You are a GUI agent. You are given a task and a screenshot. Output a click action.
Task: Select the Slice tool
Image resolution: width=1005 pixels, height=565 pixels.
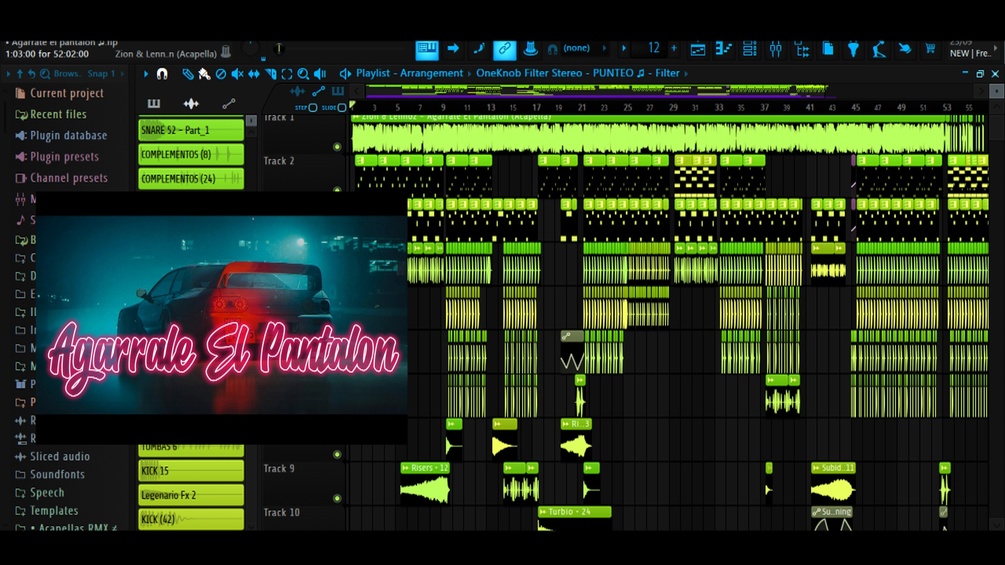(270, 74)
